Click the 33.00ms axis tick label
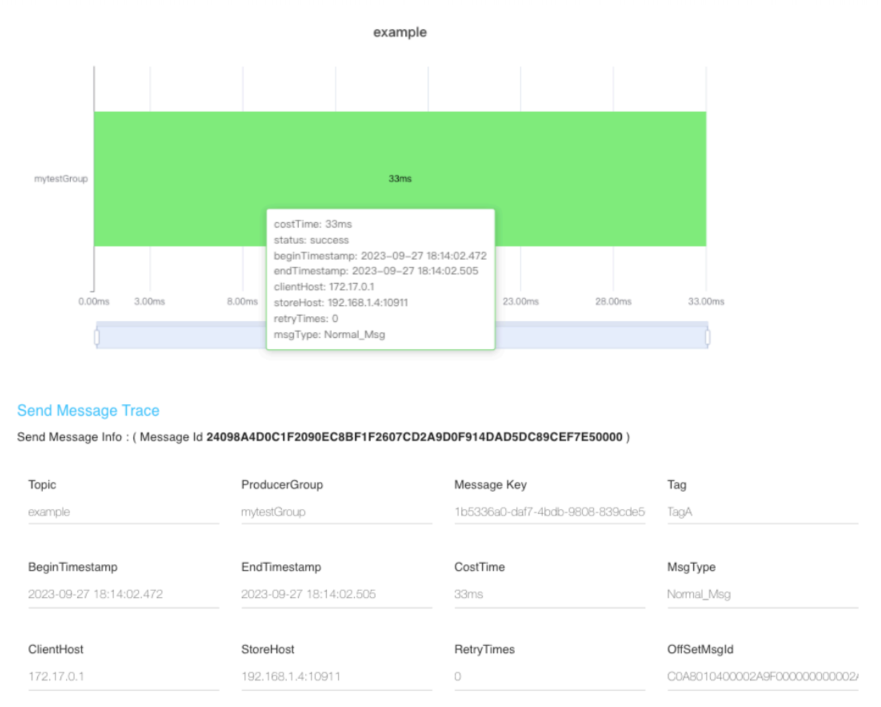This screenshot has width=881, height=707. click(x=705, y=301)
